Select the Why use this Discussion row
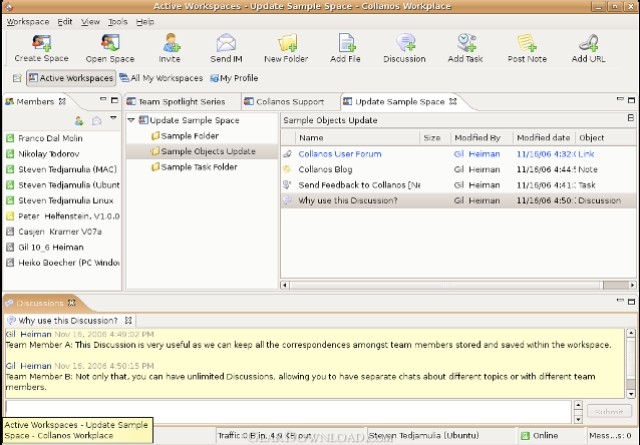640x445 pixels. coord(458,200)
